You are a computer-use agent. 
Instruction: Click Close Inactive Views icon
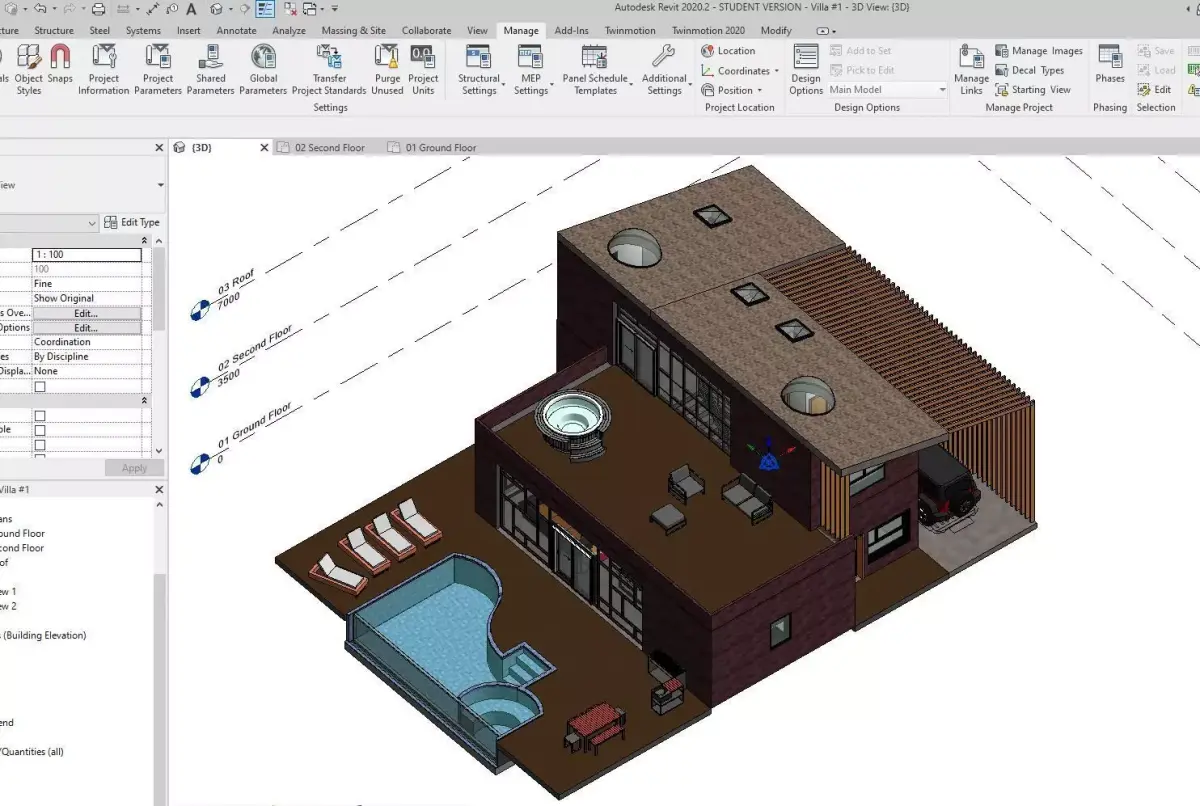[x=288, y=9]
